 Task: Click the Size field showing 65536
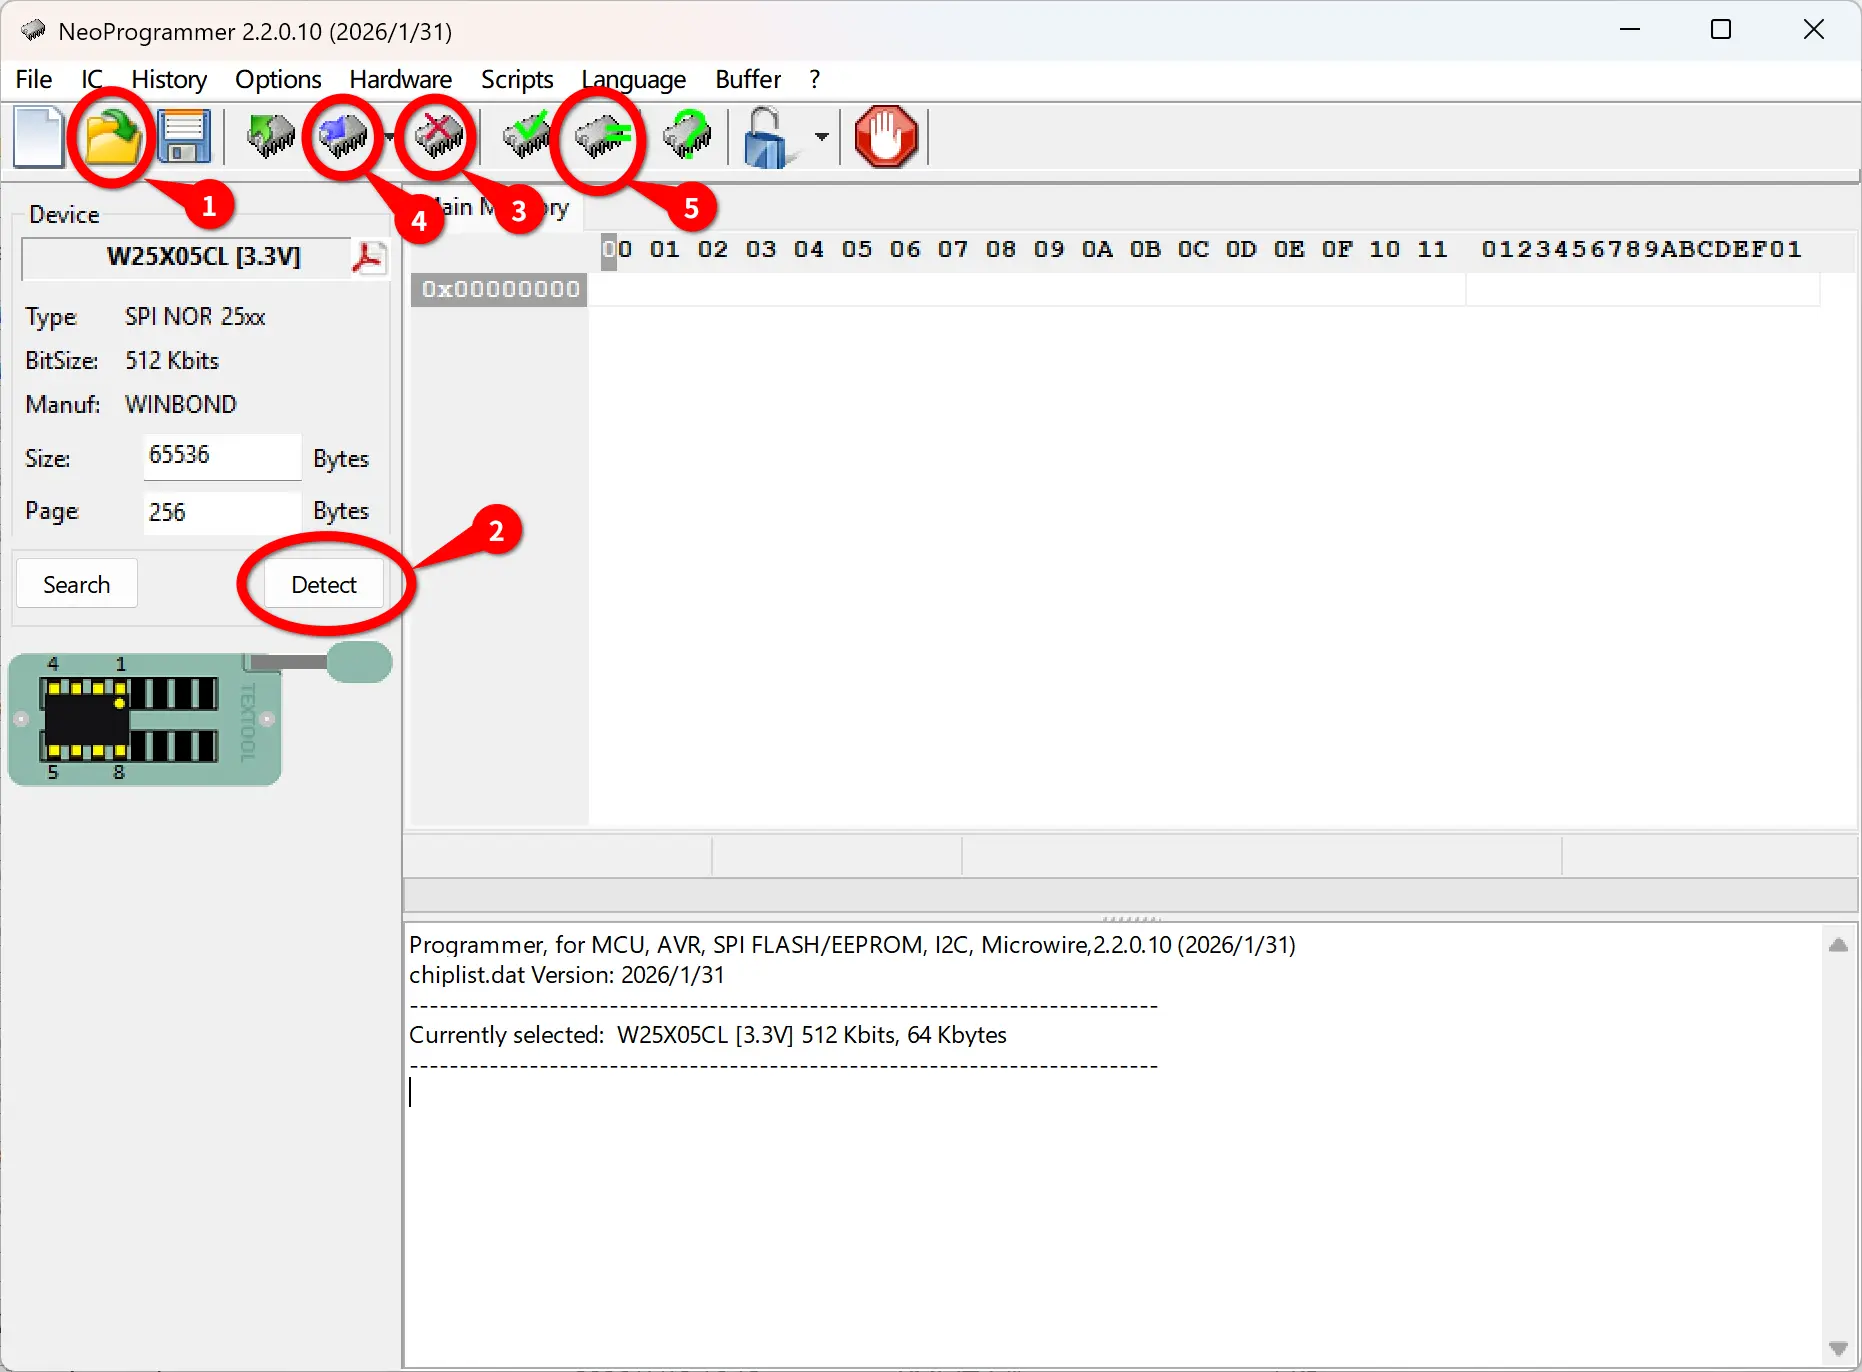click(x=222, y=456)
